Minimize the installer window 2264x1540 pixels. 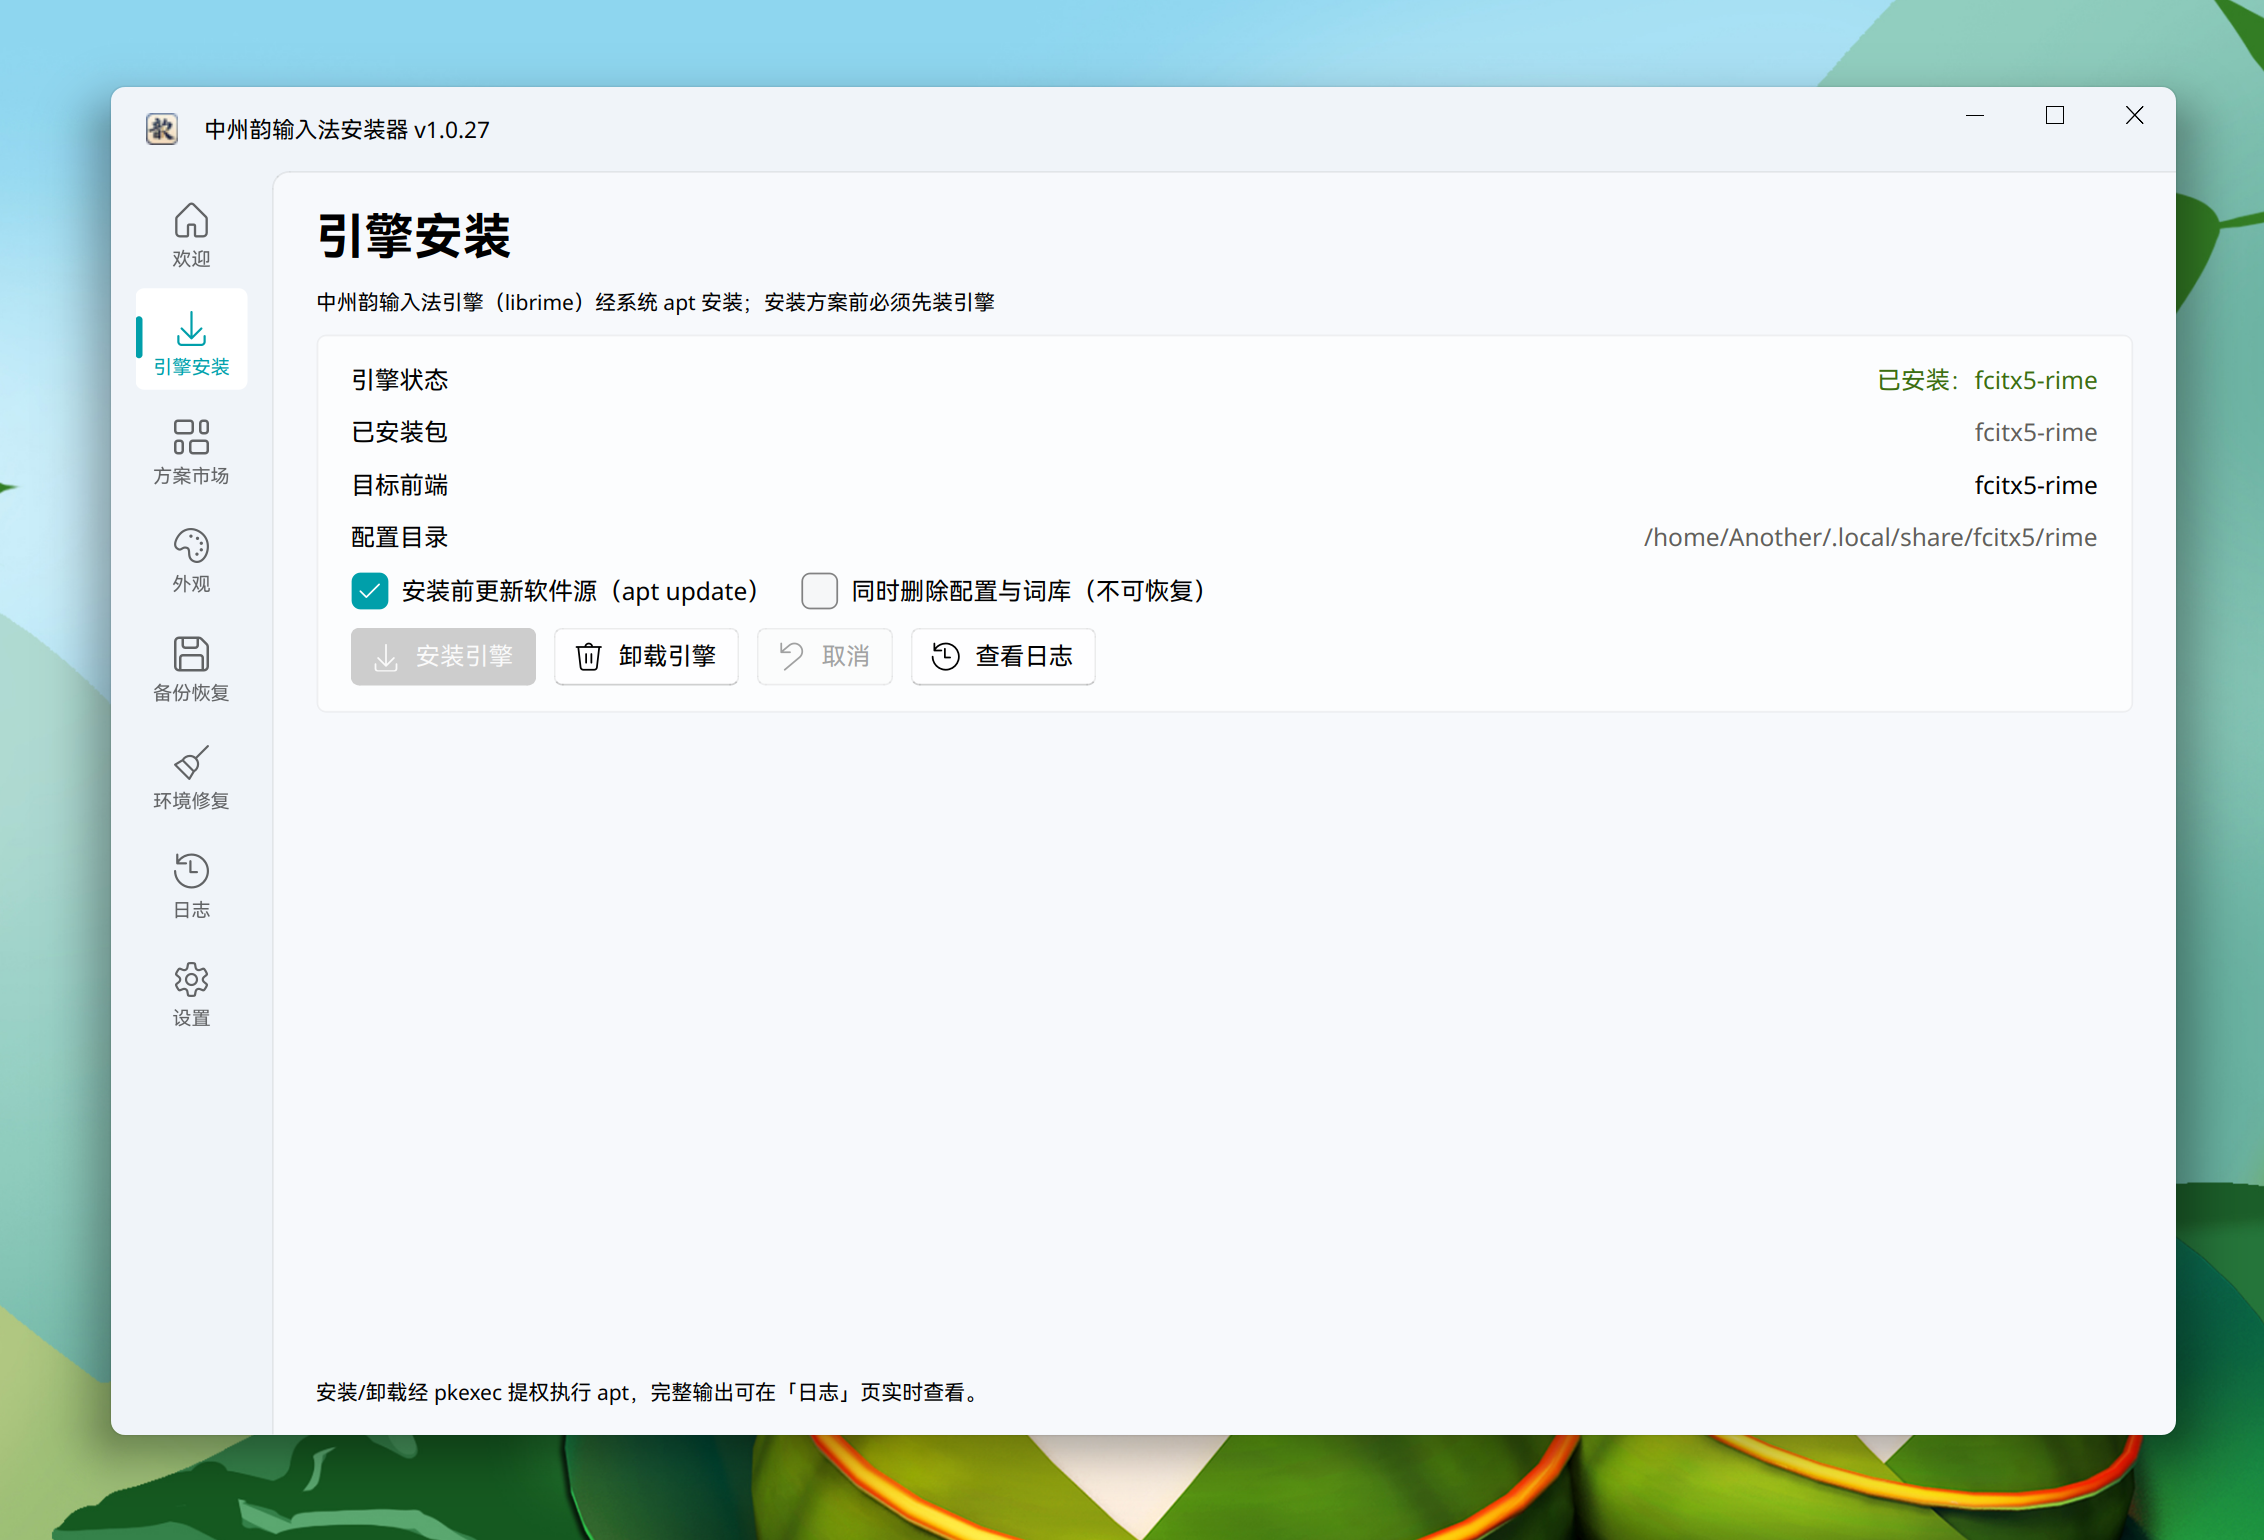pos(1975,116)
